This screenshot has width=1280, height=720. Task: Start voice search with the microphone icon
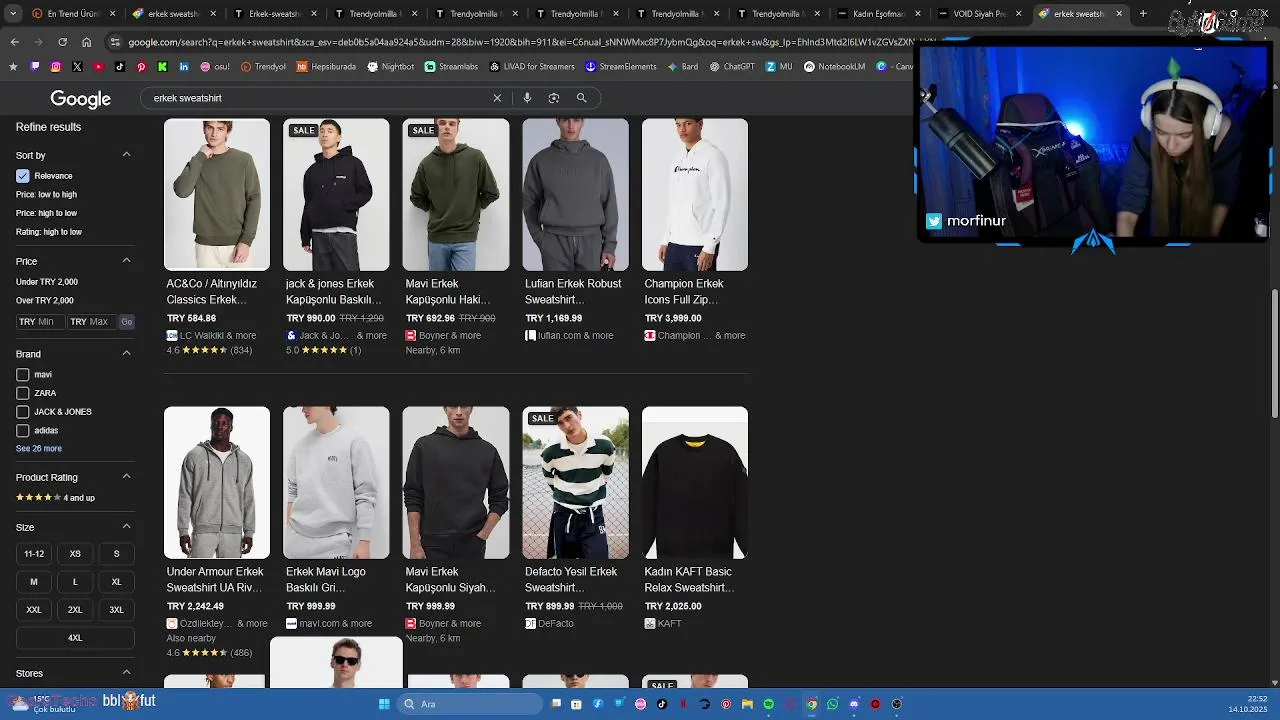(527, 98)
